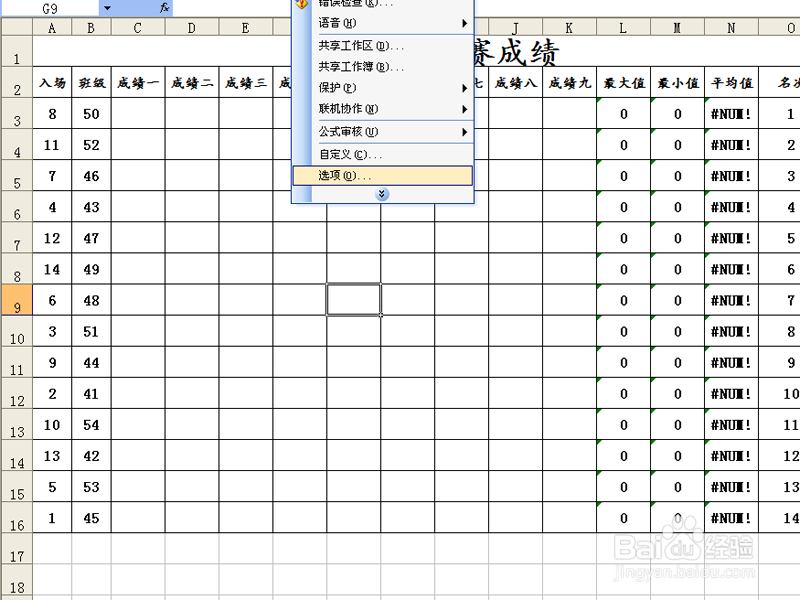800x600 pixels.
Task: Click class cell containing 47
Action: tap(91, 238)
